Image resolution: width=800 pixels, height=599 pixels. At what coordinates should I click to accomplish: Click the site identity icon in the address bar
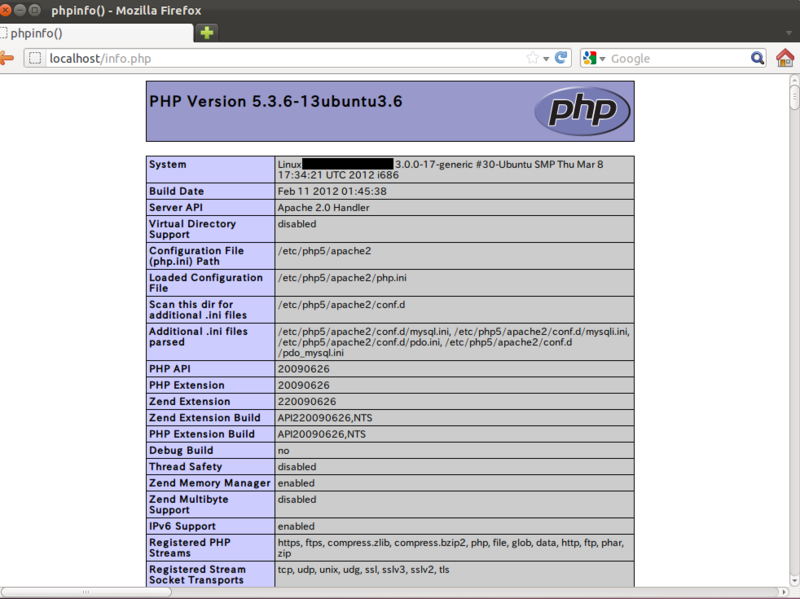(x=34, y=59)
